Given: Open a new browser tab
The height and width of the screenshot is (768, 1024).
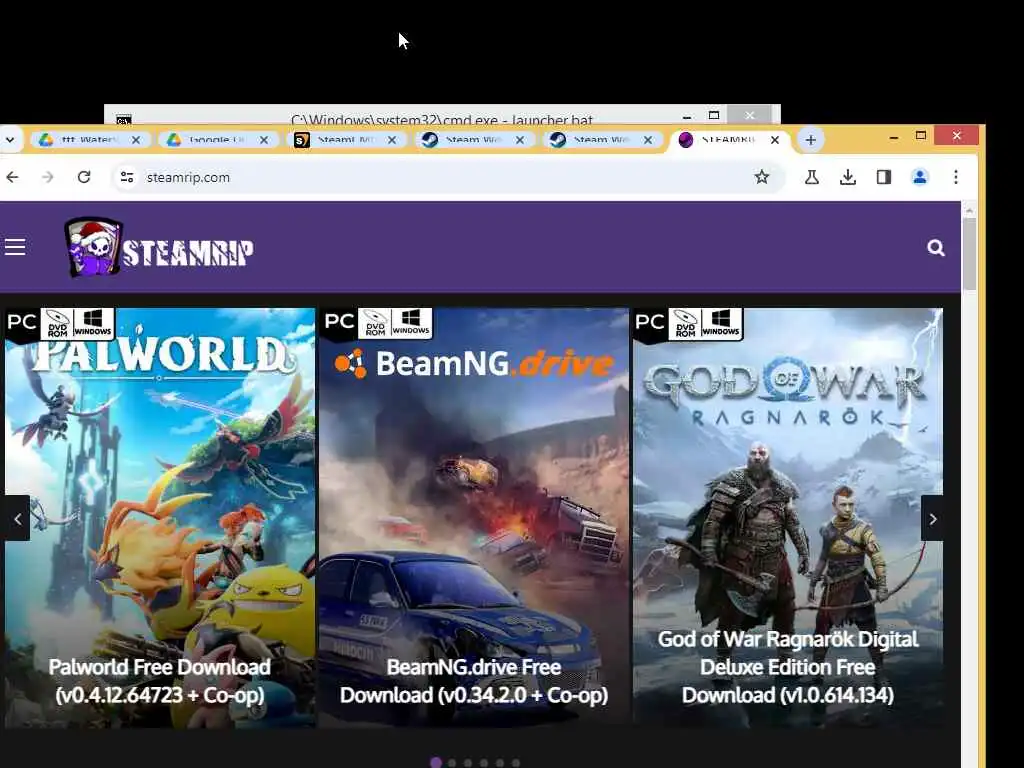Looking at the screenshot, I should 810,140.
